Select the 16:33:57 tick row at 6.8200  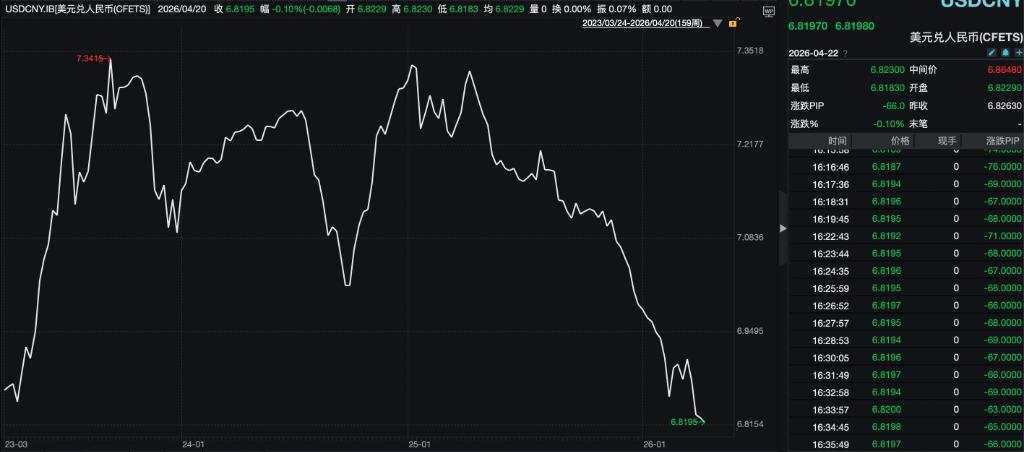coord(906,410)
